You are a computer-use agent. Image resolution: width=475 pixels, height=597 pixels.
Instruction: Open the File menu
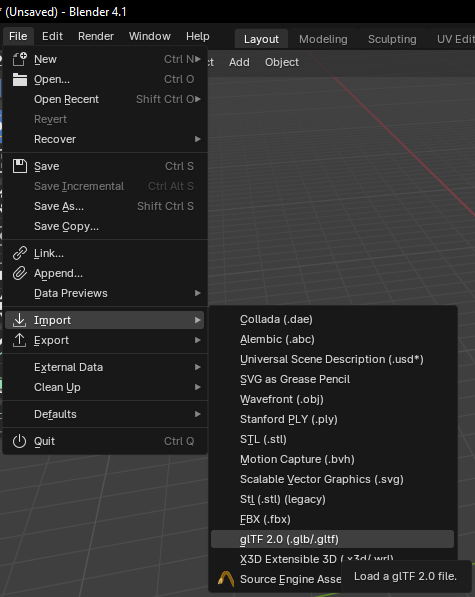[x=18, y=36]
